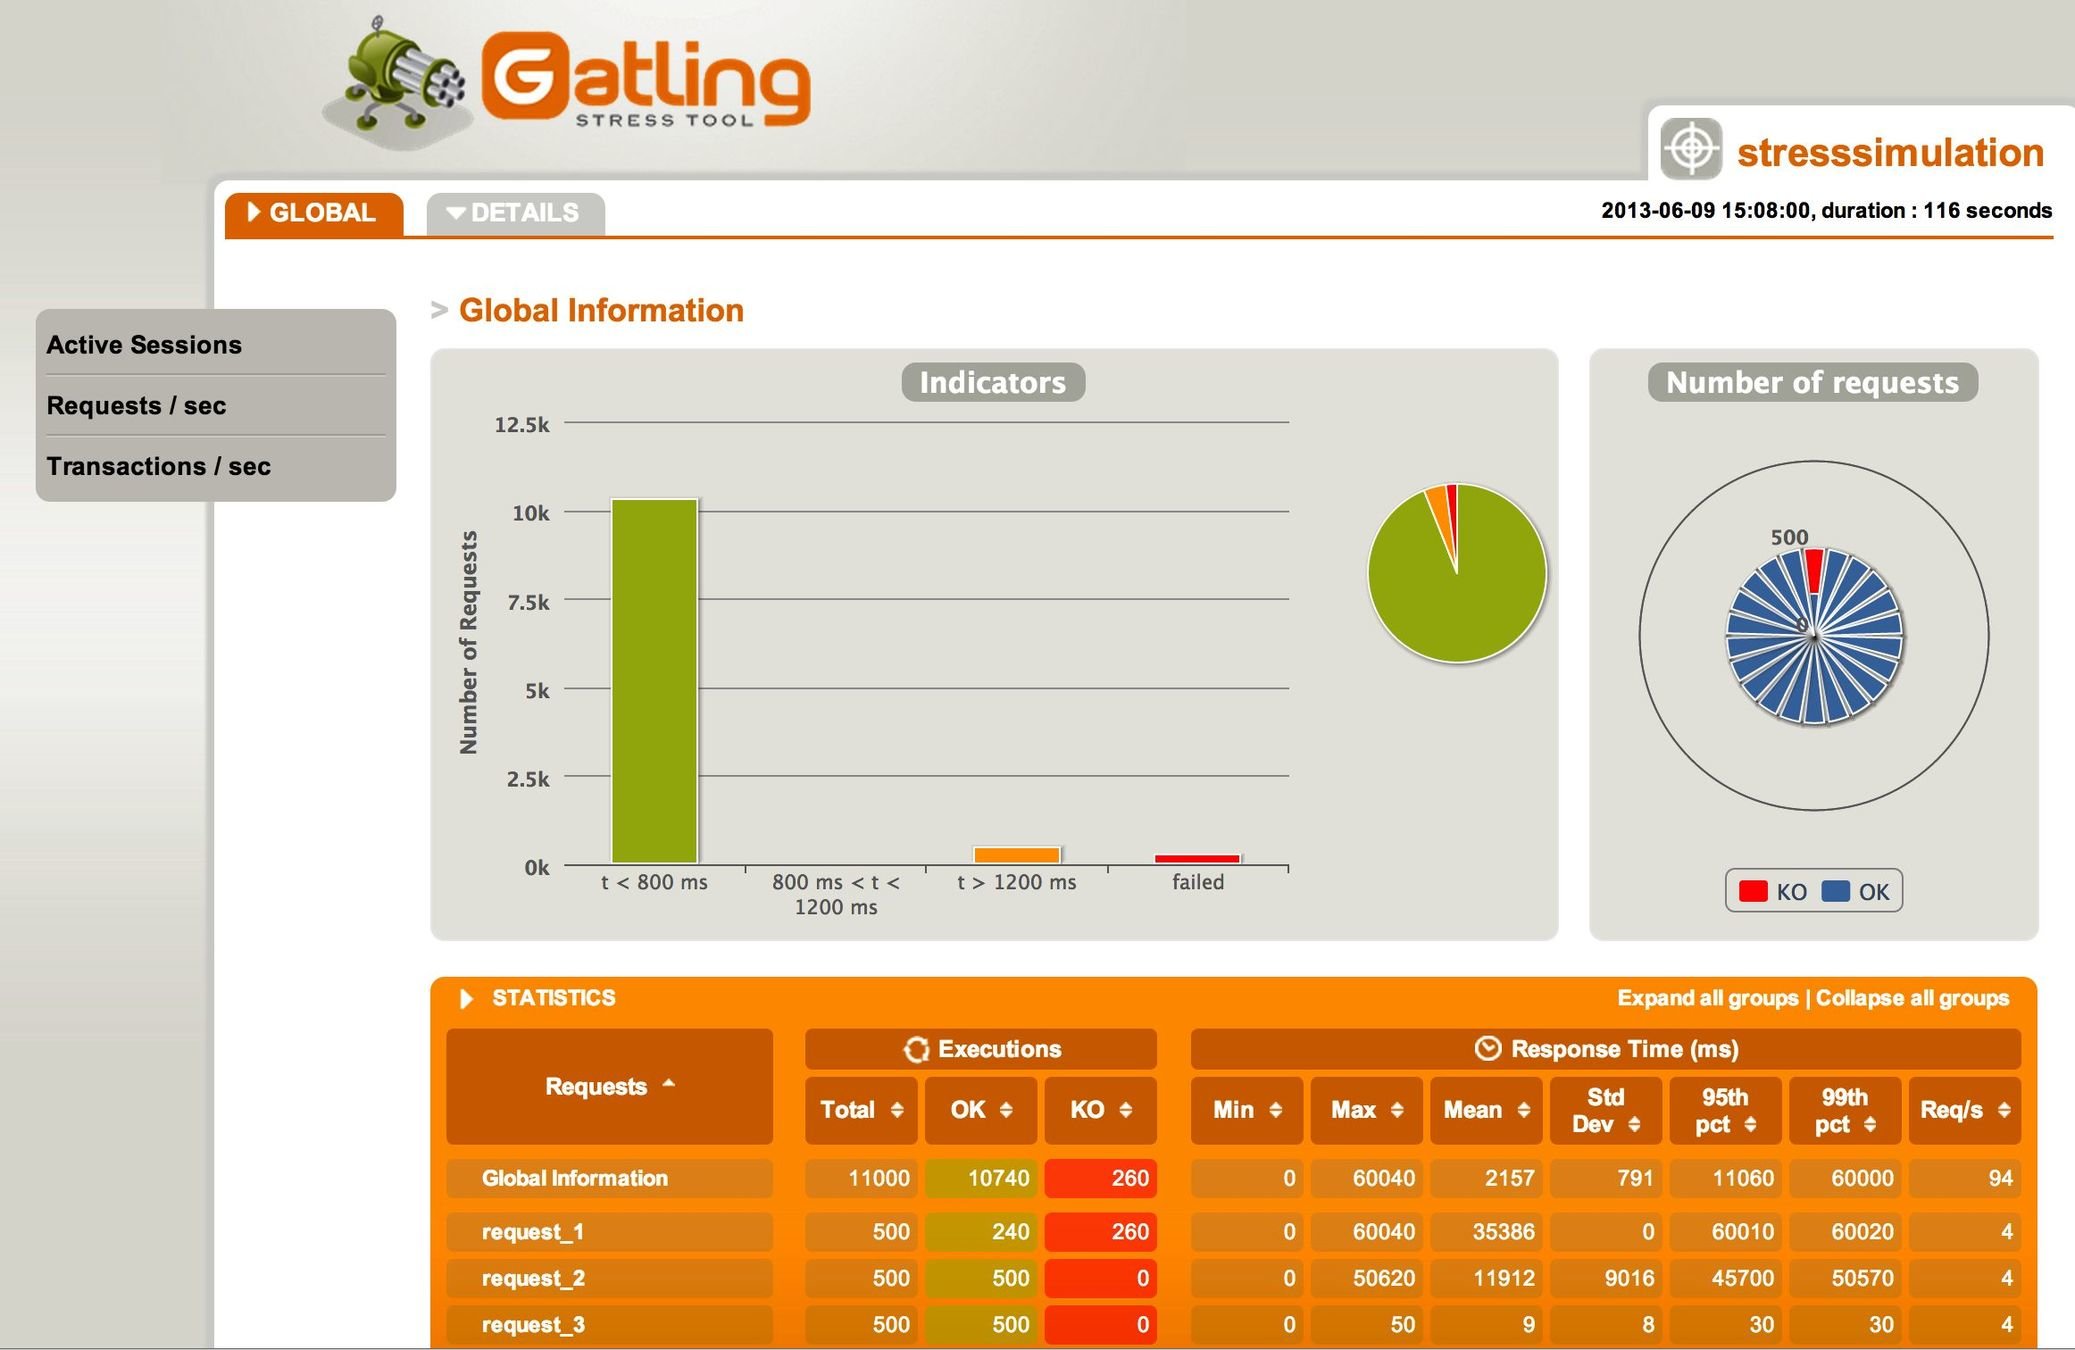Select the request_2 row name
Screen dimensions: 2075x1350
click(x=533, y=1278)
